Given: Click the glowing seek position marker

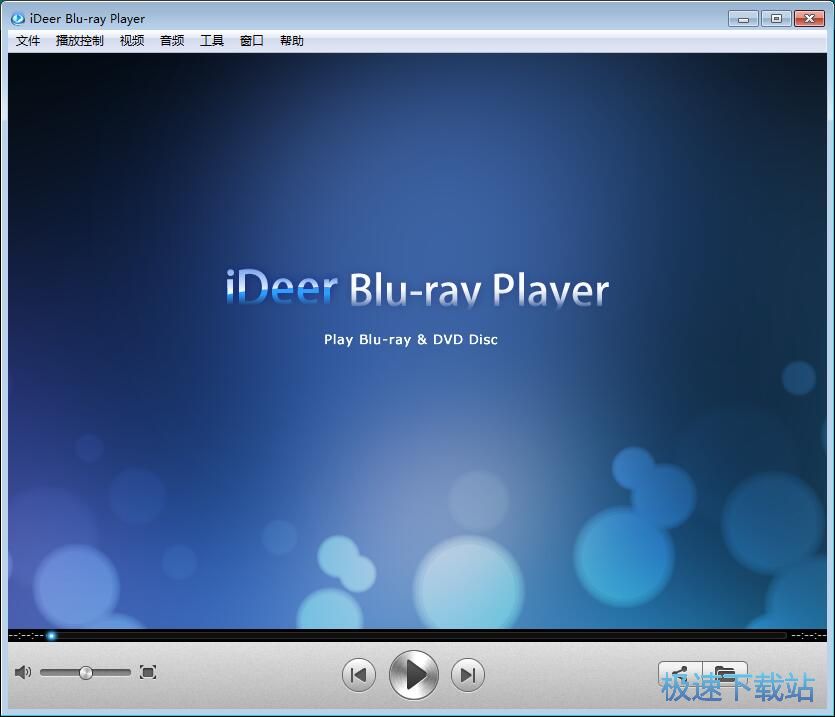Looking at the screenshot, I should (51, 635).
